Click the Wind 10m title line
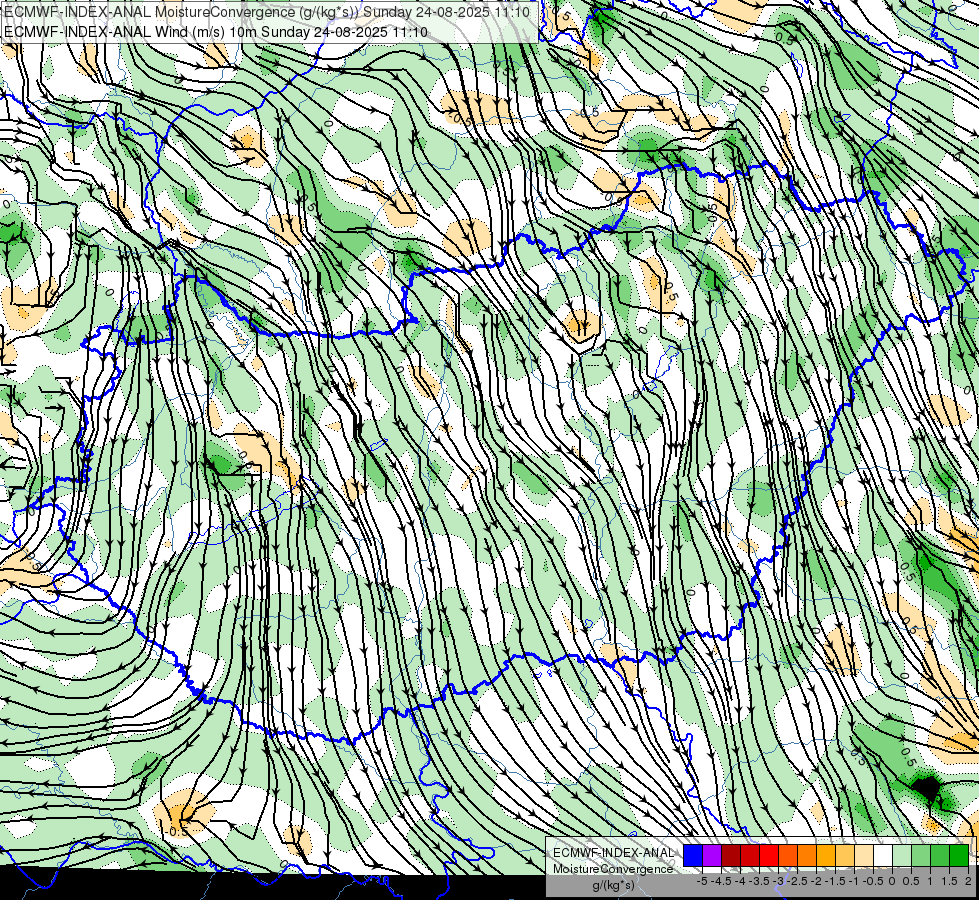979x900 pixels. (216, 31)
